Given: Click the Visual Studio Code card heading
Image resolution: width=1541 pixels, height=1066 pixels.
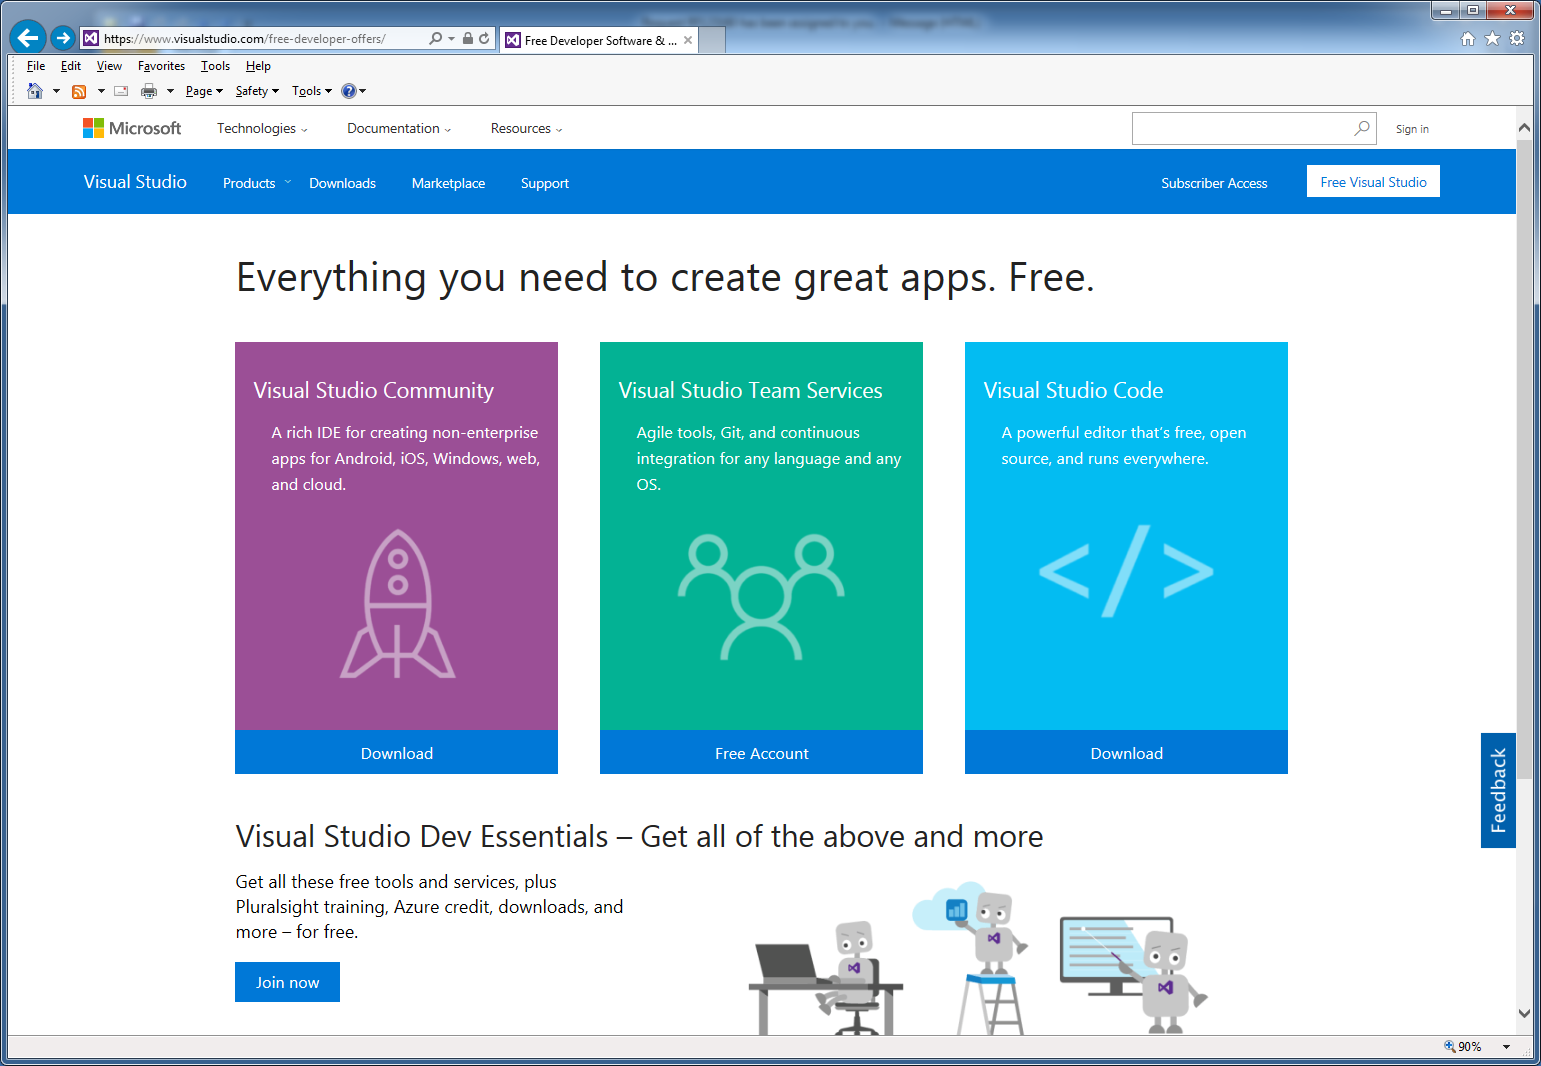Looking at the screenshot, I should click(x=1073, y=390).
